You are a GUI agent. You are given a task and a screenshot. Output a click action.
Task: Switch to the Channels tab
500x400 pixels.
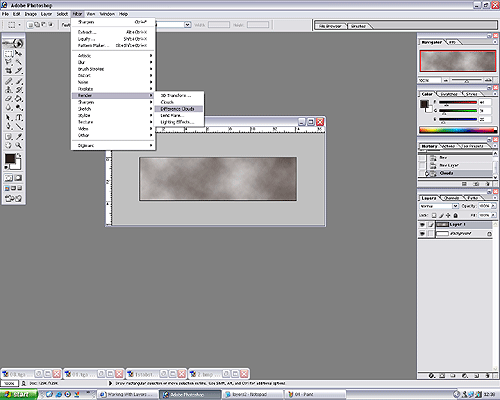[x=452, y=198]
